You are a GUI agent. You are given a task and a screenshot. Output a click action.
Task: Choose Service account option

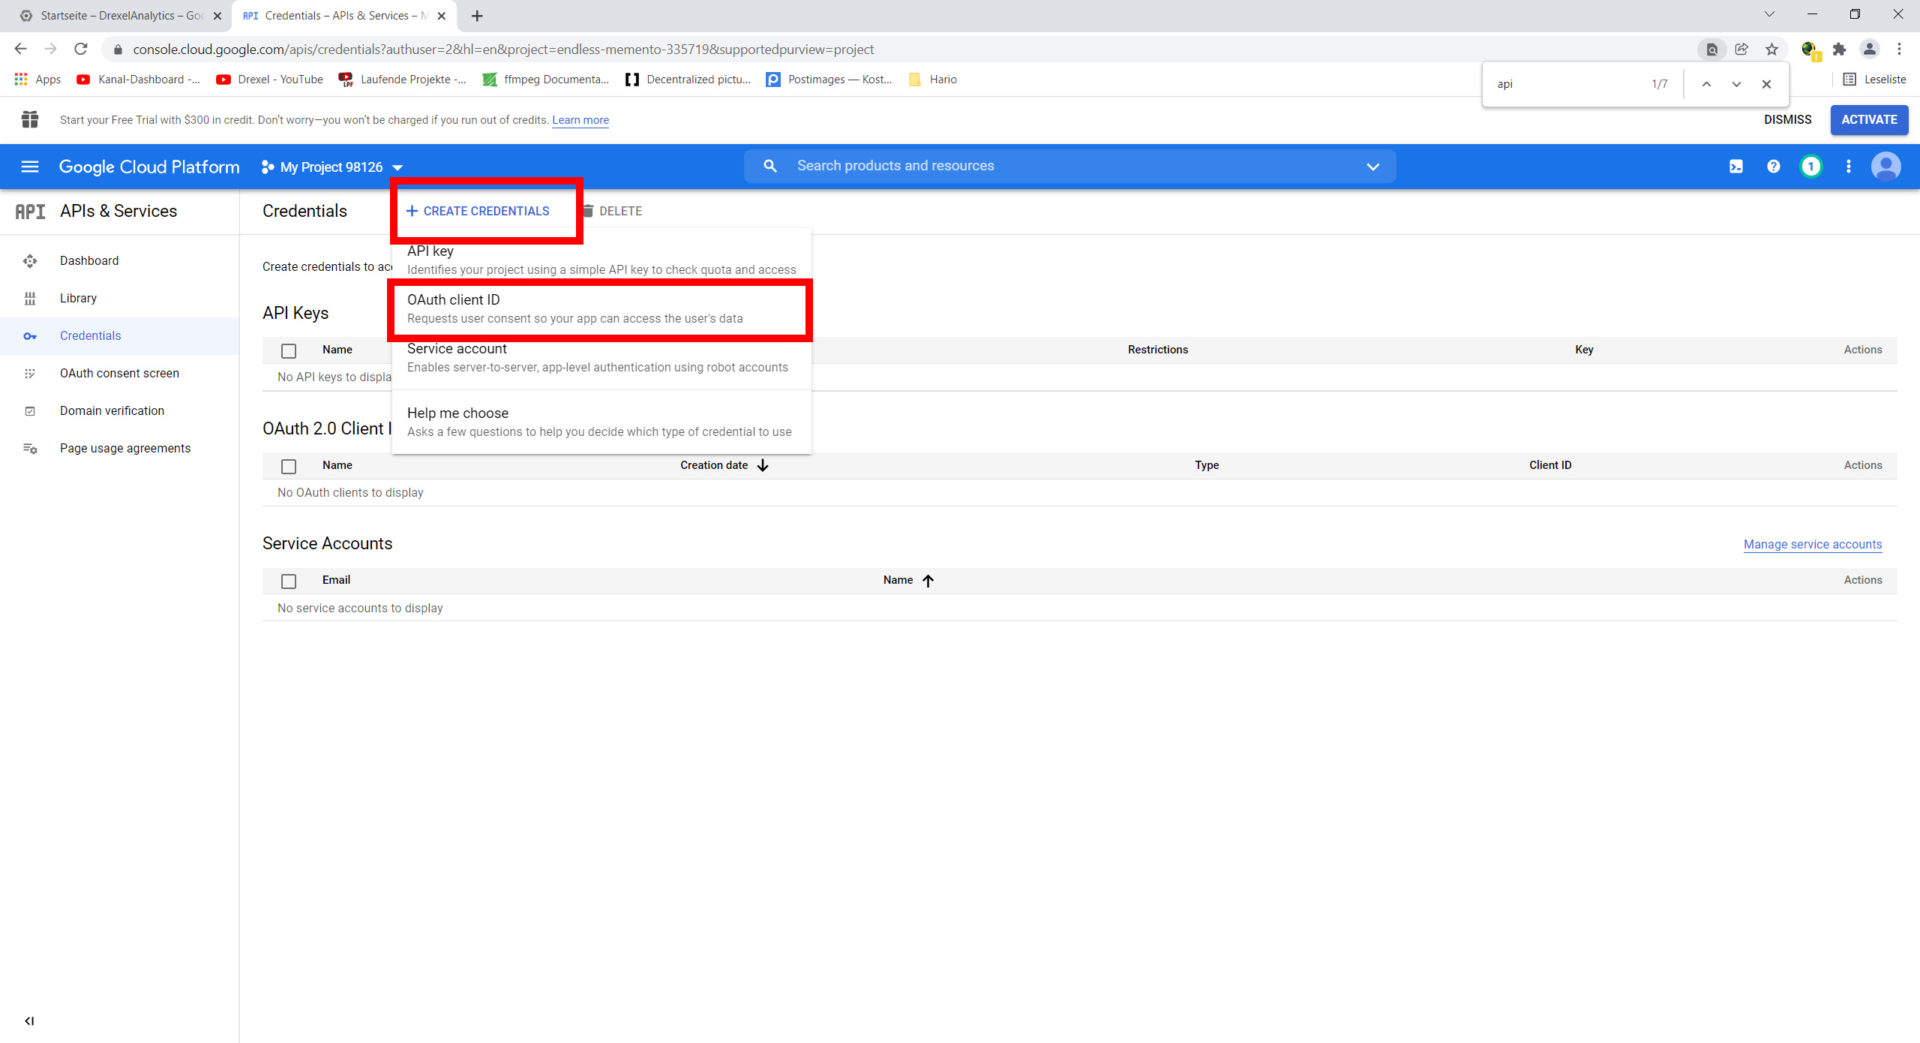coord(601,358)
